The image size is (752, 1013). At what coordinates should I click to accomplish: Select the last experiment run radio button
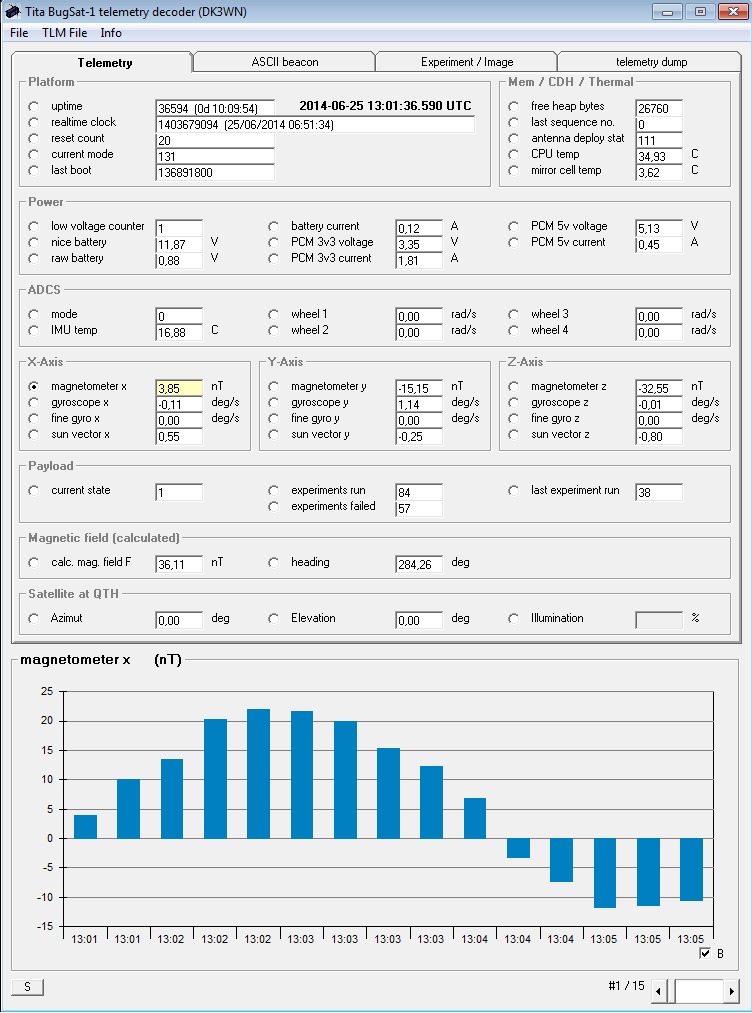[x=514, y=491]
